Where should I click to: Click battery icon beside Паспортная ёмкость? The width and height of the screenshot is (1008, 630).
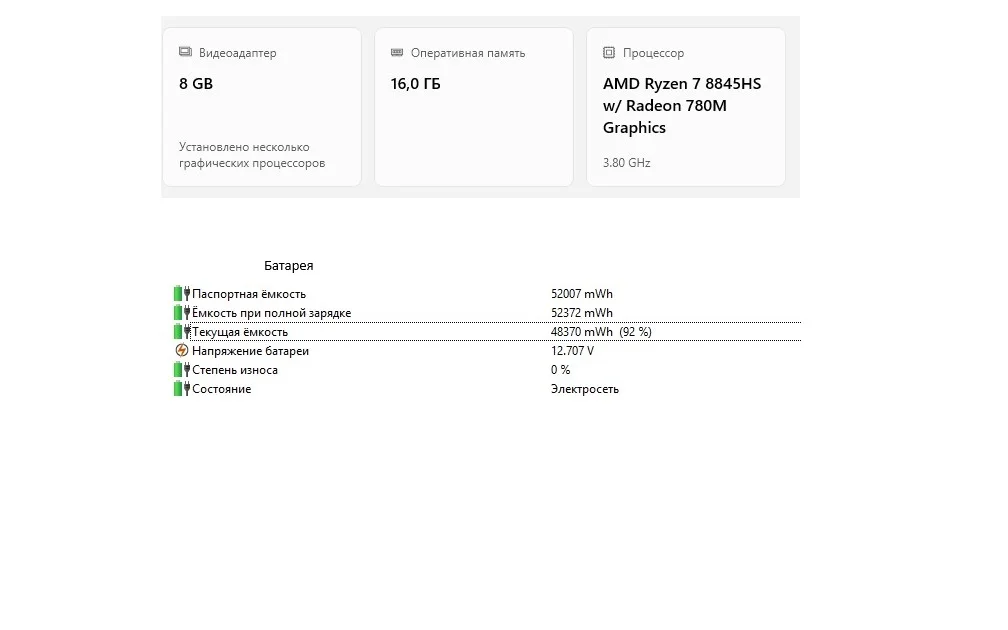(x=182, y=294)
